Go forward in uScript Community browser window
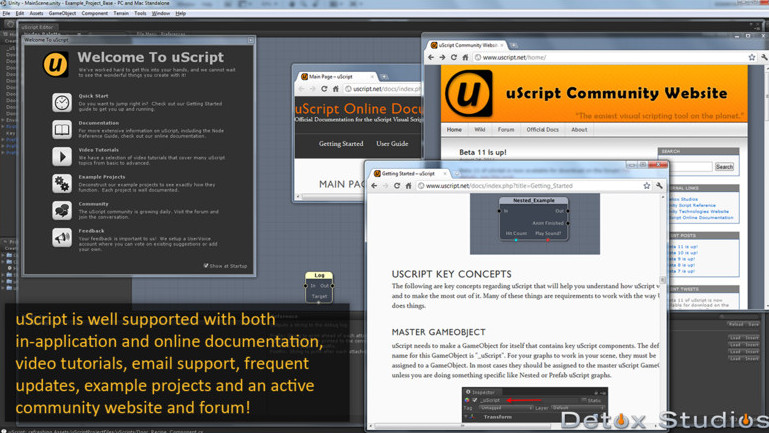The width and height of the screenshot is (769, 433). pyautogui.click(x=442, y=57)
